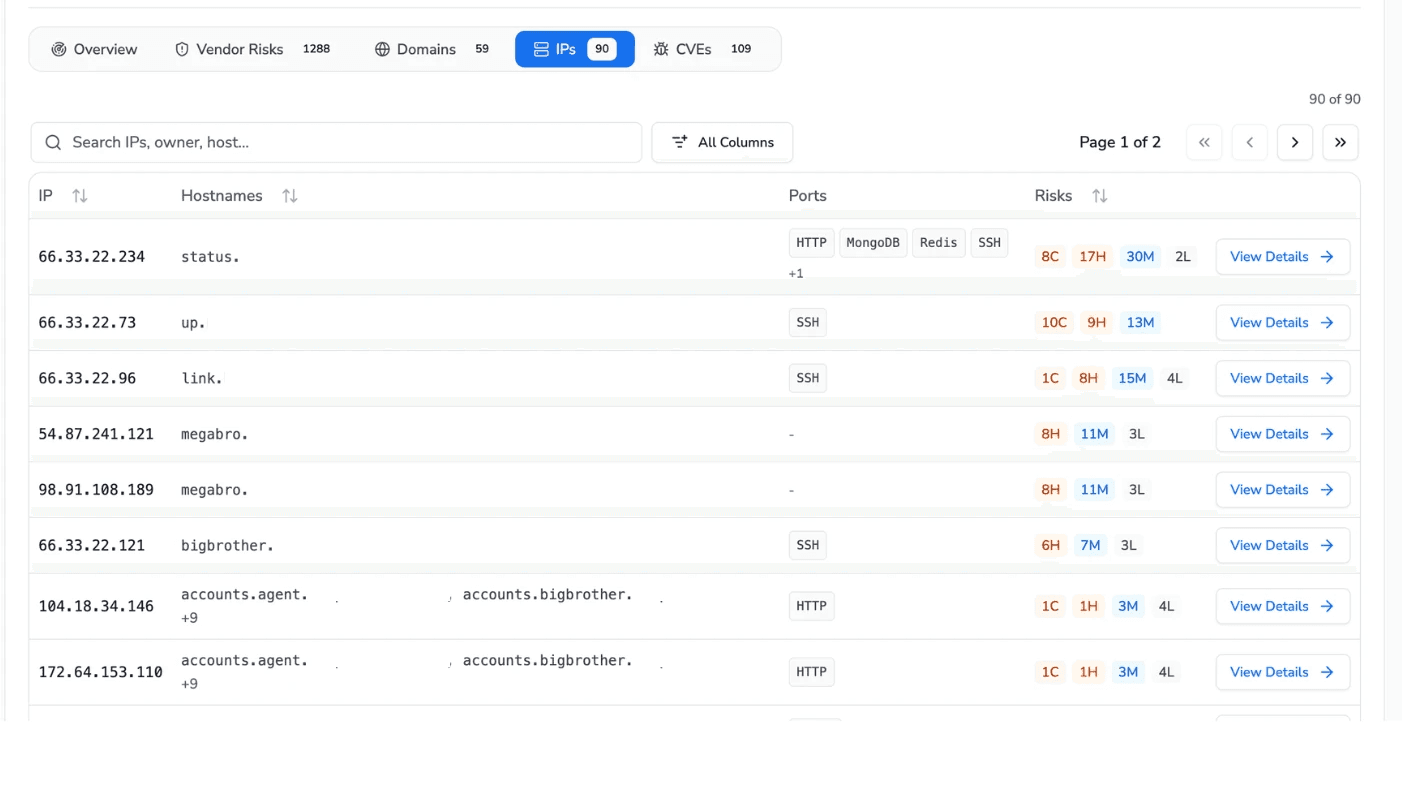The image size is (1402, 804).
Task: Expand +9 hostnames for 104.18.34.146
Action: pos(189,618)
